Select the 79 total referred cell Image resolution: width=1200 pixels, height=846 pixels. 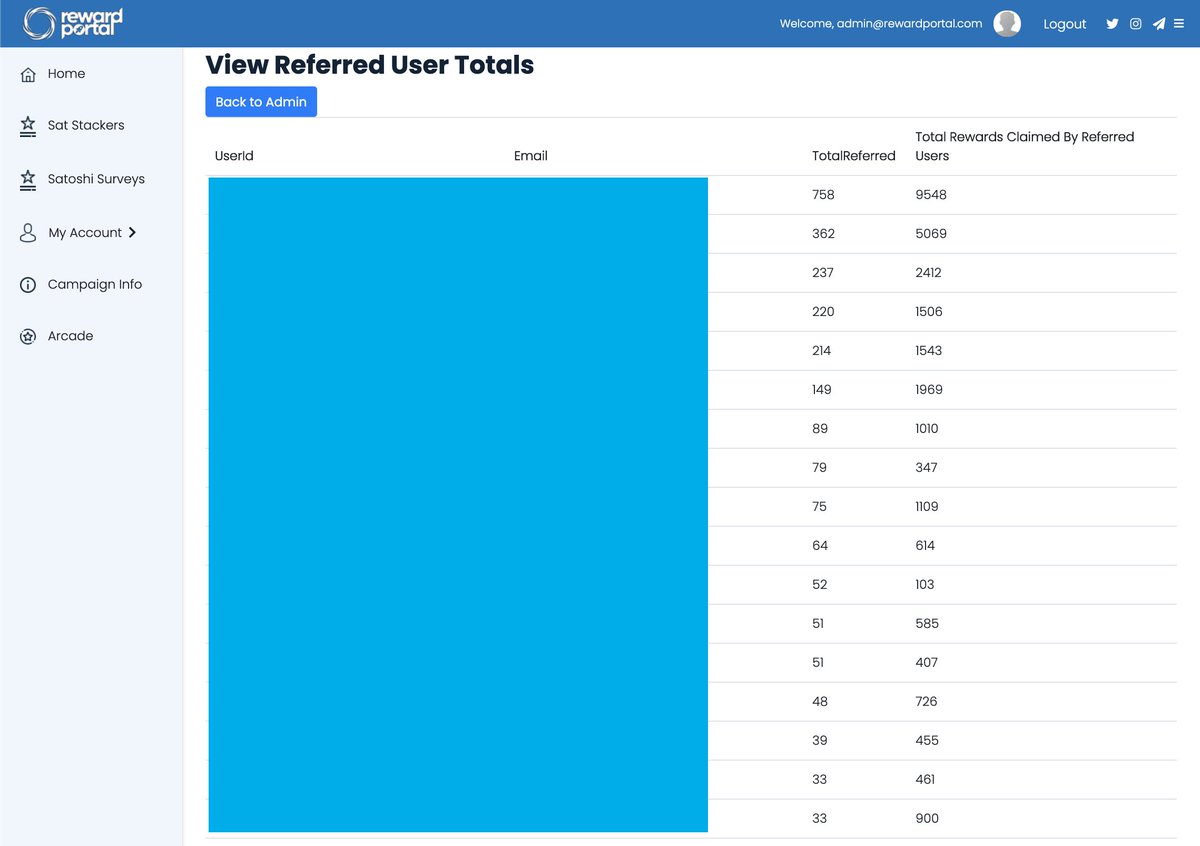pyautogui.click(x=820, y=468)
